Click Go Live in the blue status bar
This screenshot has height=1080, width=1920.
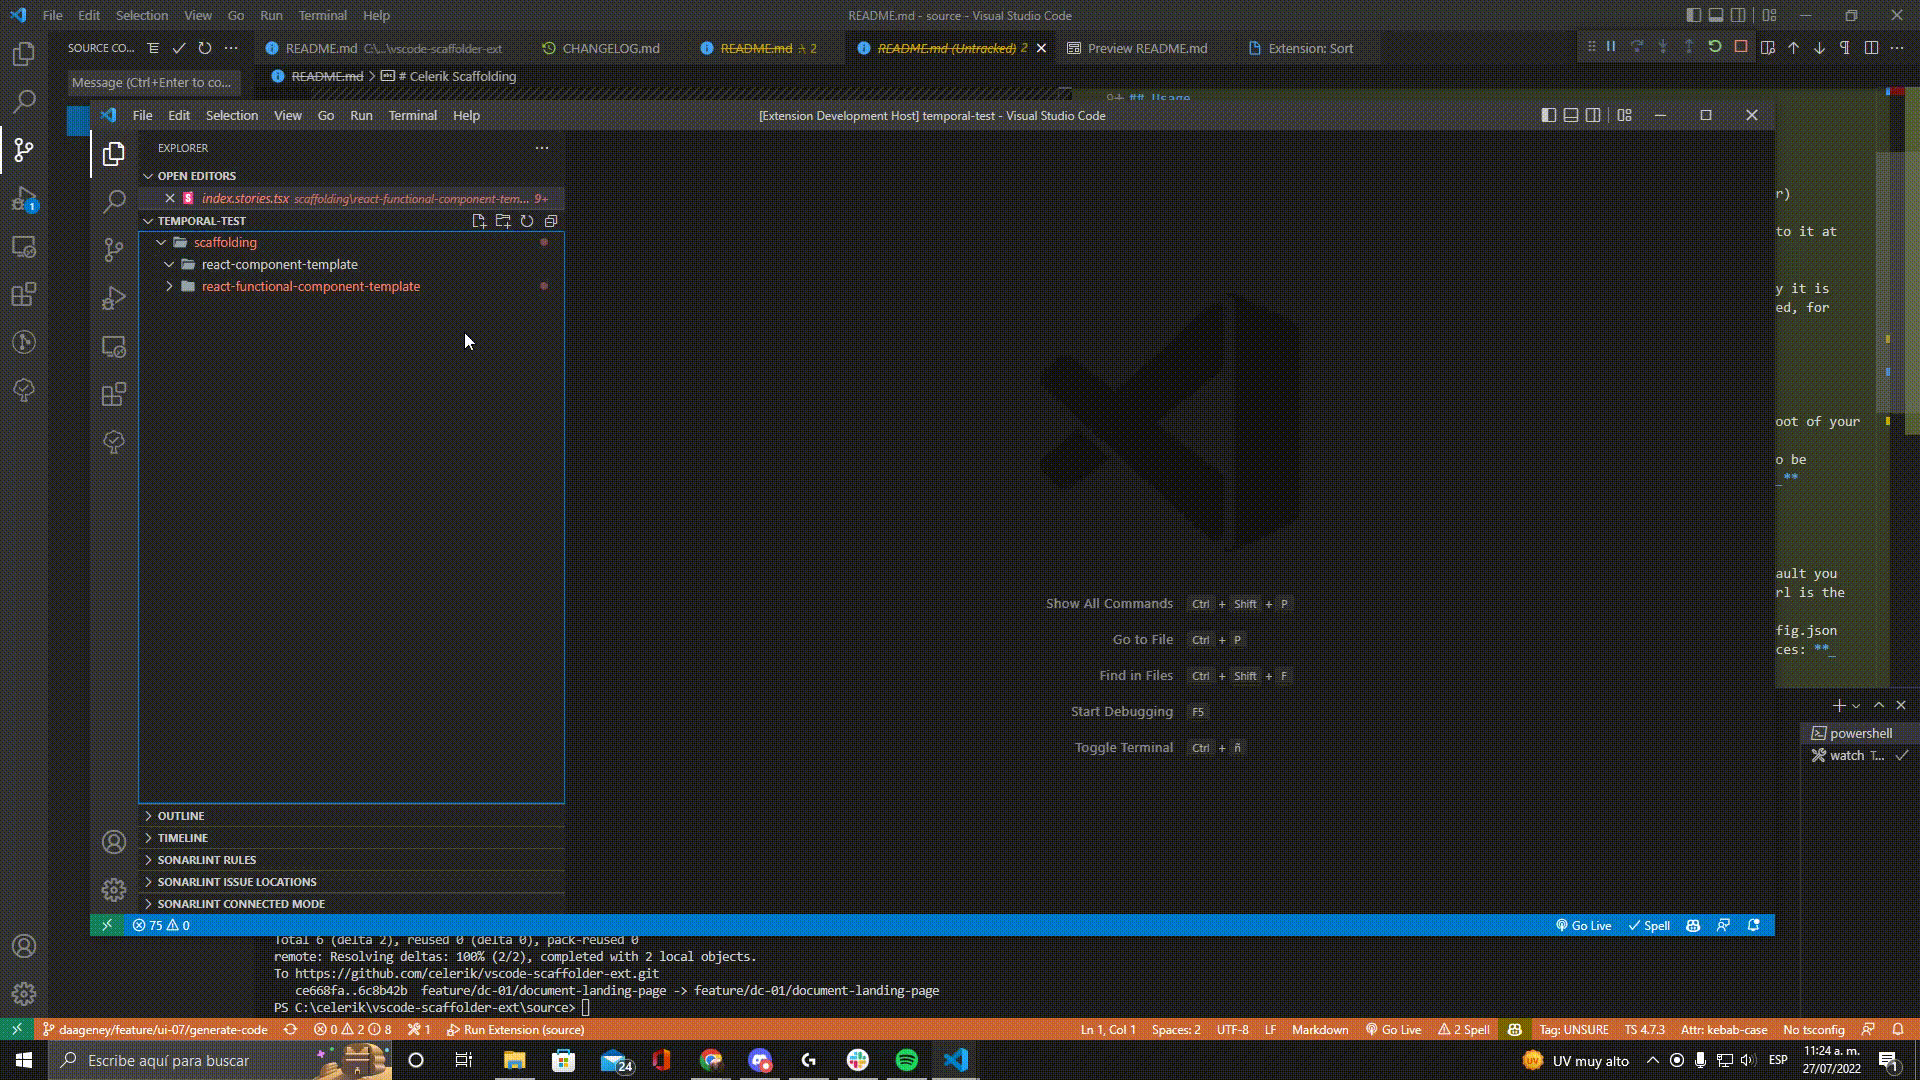pyautogui.click(x=1583, y=925)
